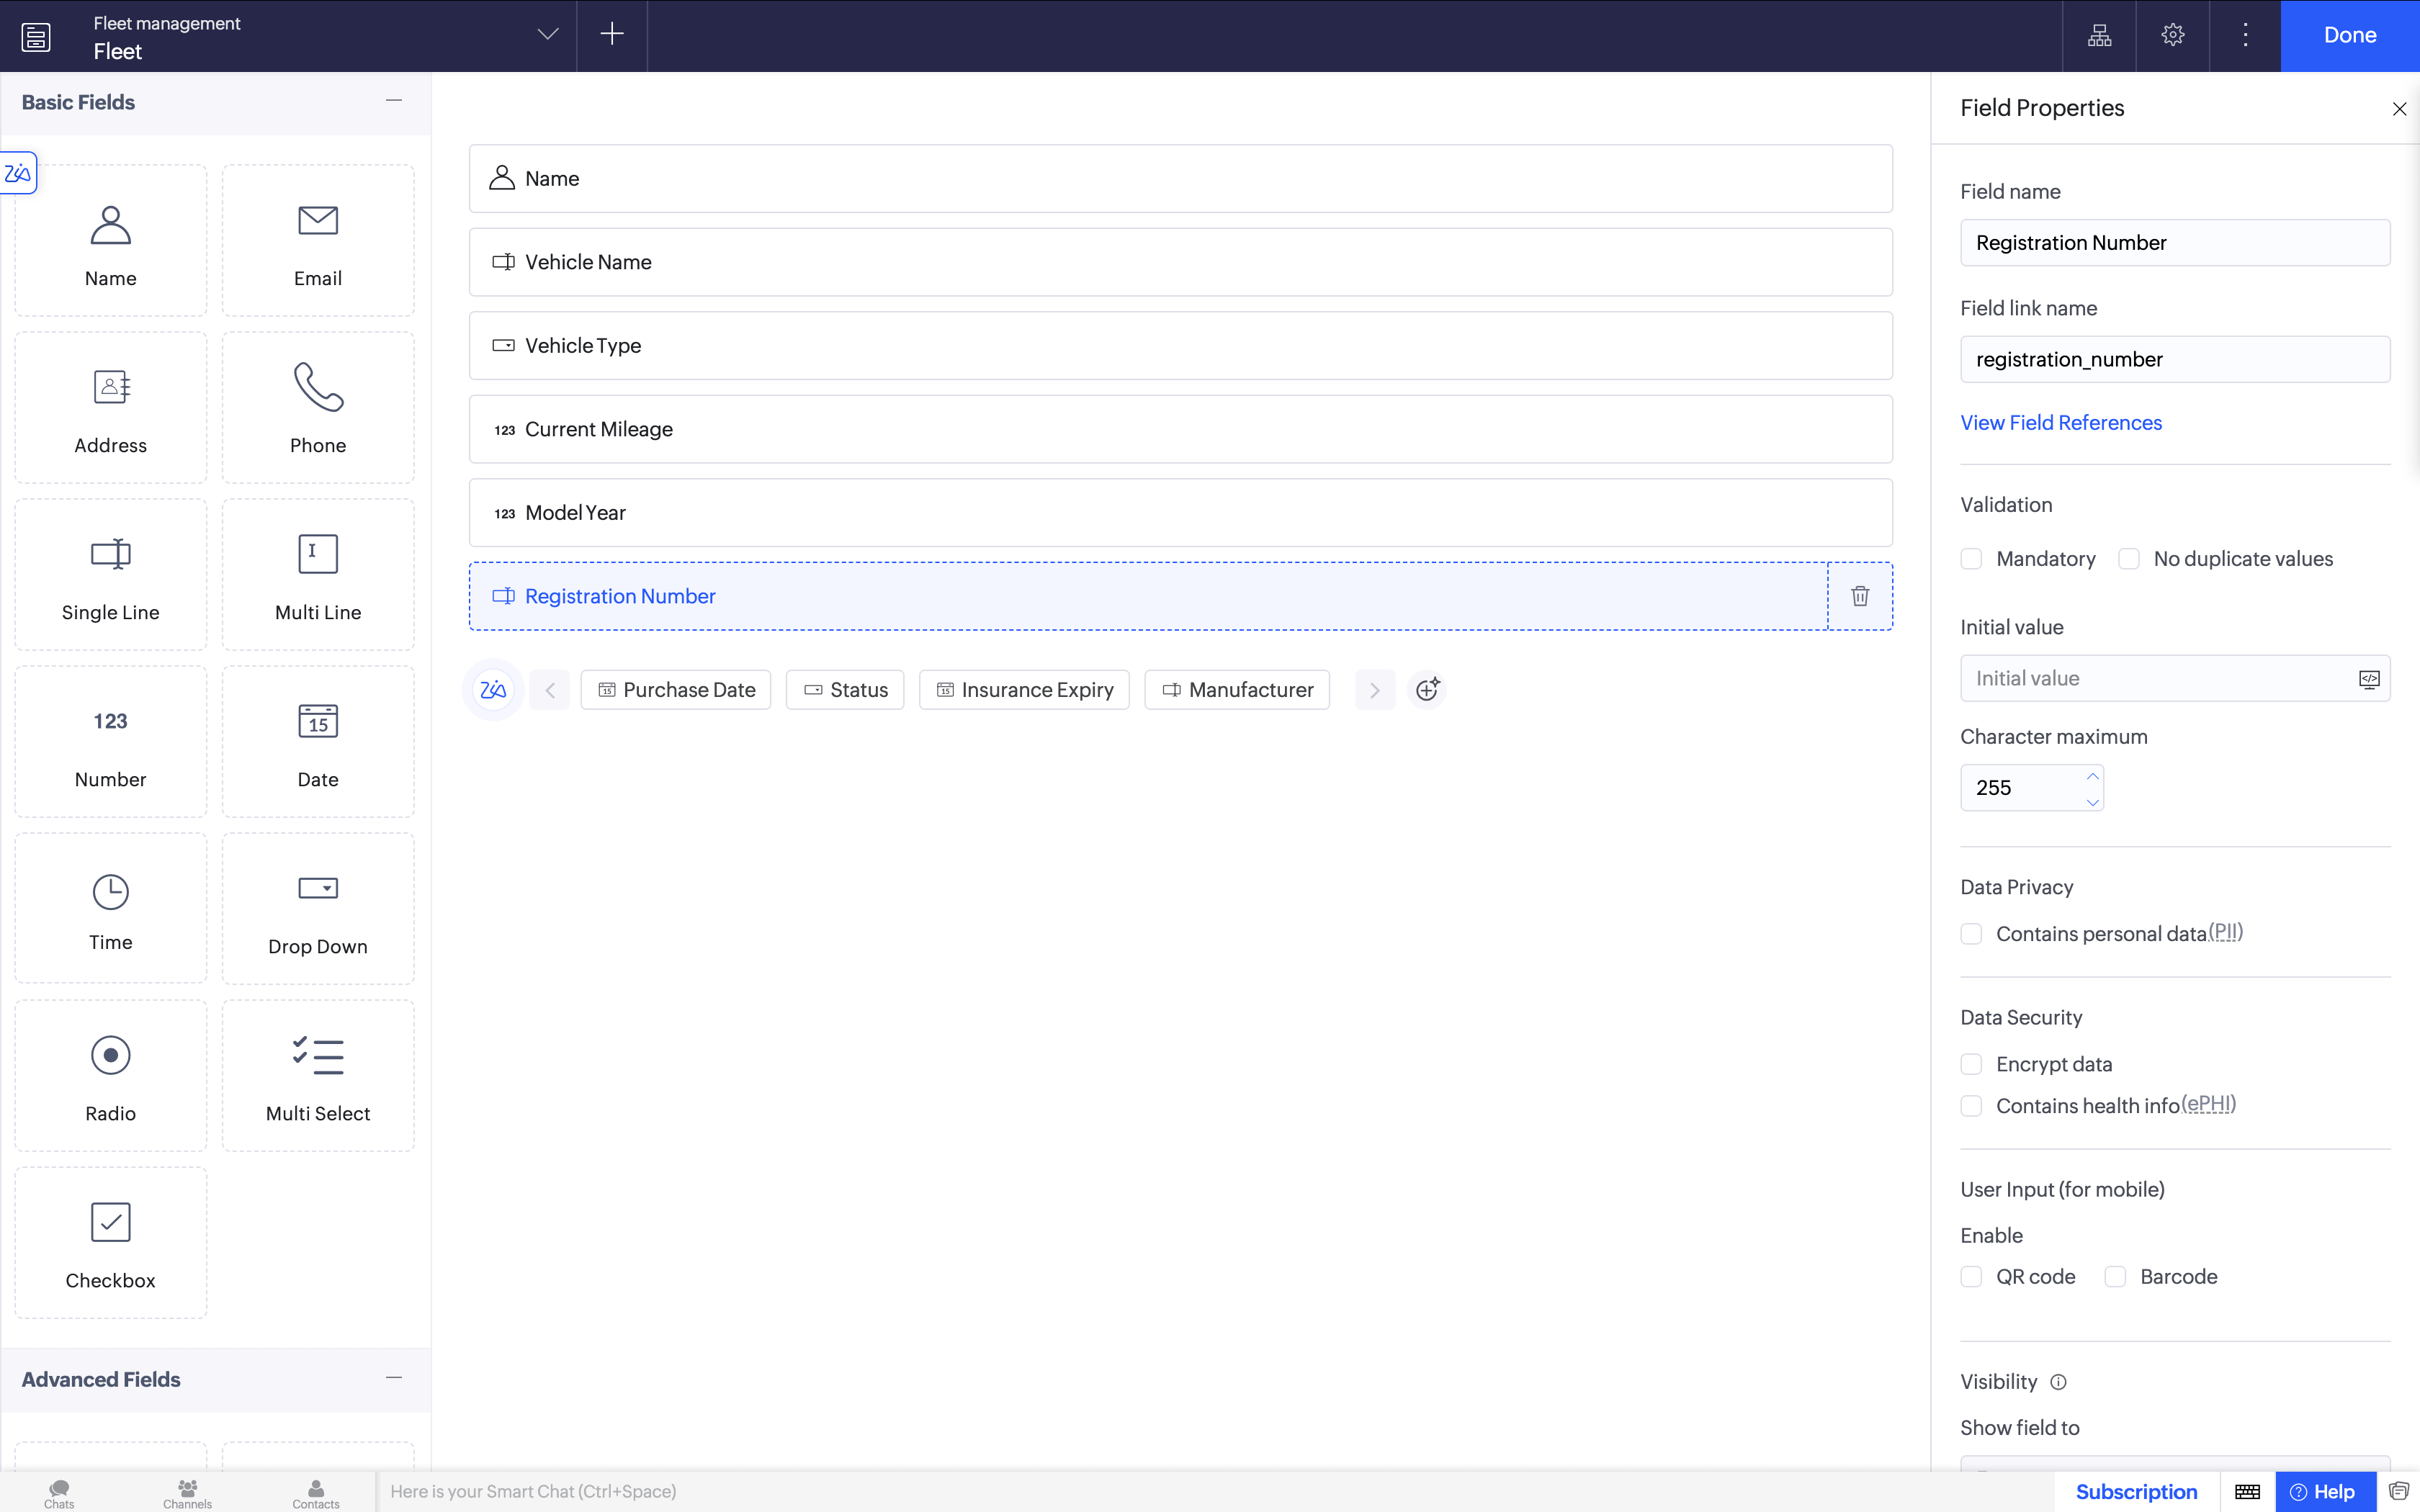Close the Field Properties panel

tap(2399, 109)
